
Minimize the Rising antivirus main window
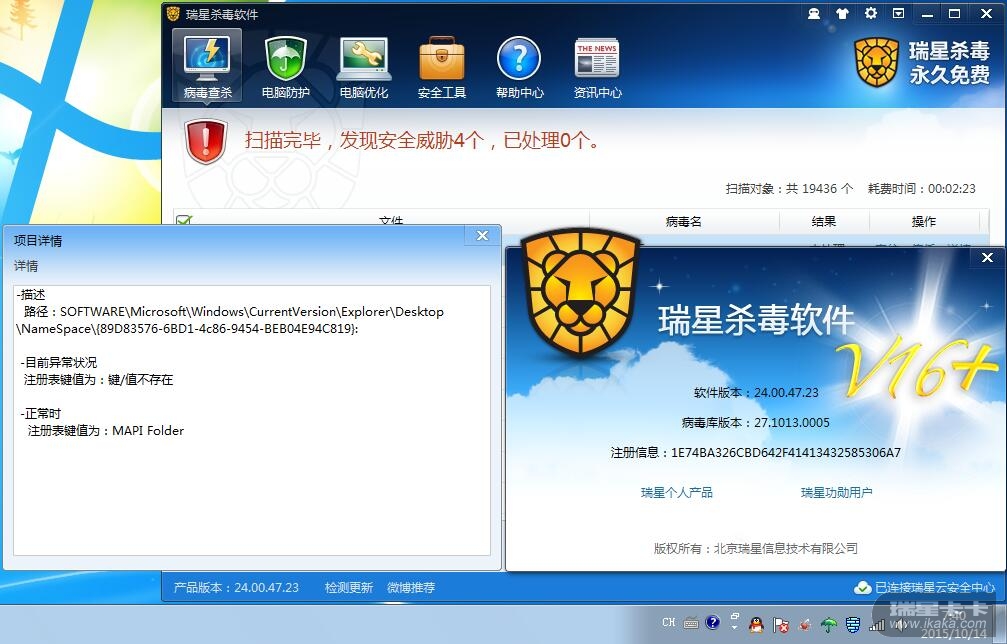point(927,13)
